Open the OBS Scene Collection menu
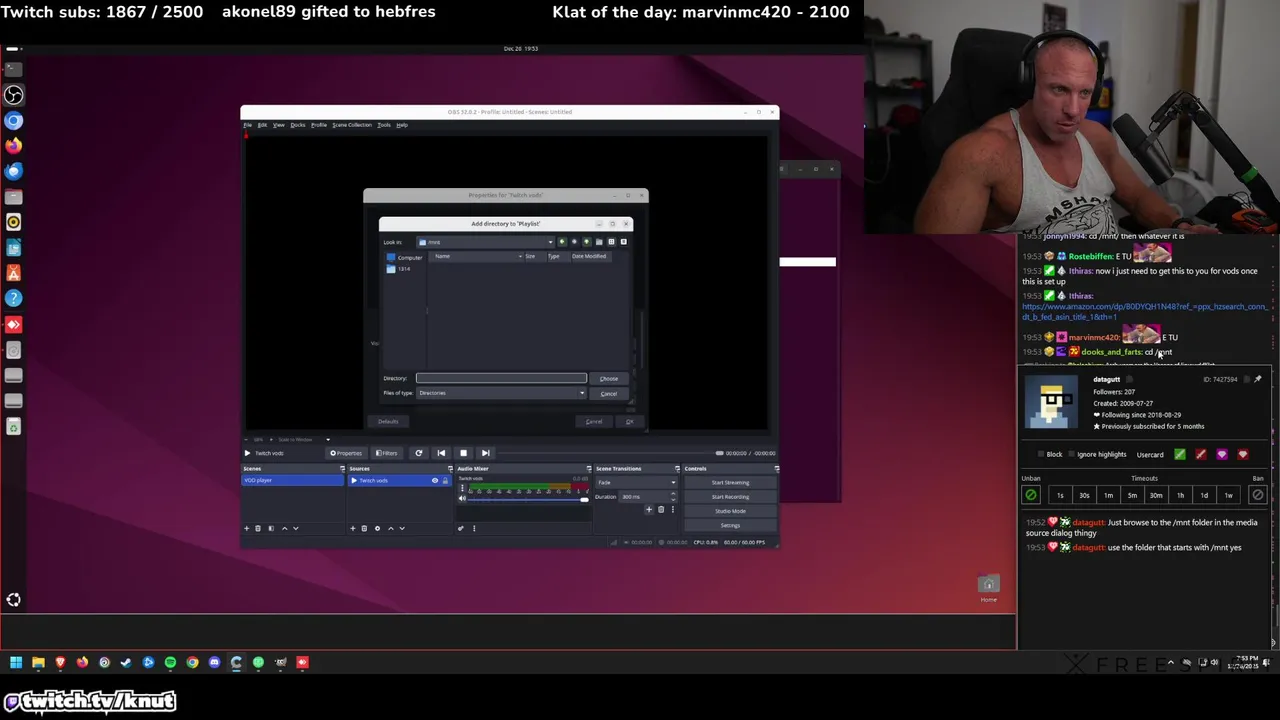The height and width of the screenshot is (720, 1280). tap(351, 125)
